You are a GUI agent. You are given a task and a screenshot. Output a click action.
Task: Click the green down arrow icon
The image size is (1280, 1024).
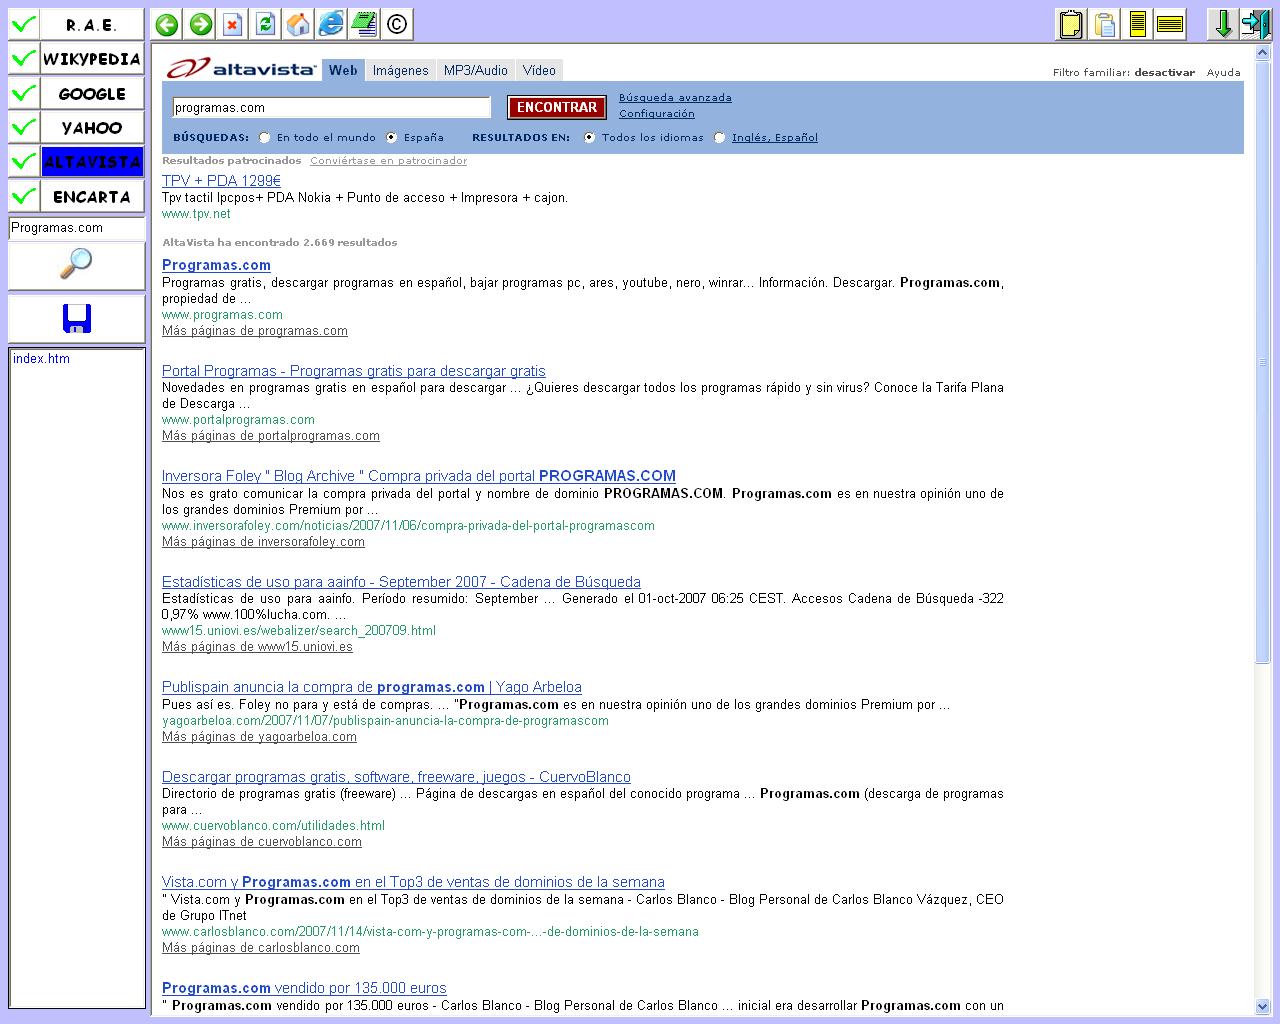click(x=1222, y=24)
